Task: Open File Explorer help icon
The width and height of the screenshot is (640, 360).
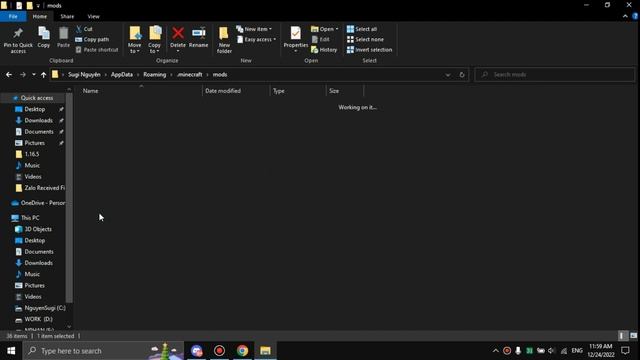Action: (x=635, y=16)
